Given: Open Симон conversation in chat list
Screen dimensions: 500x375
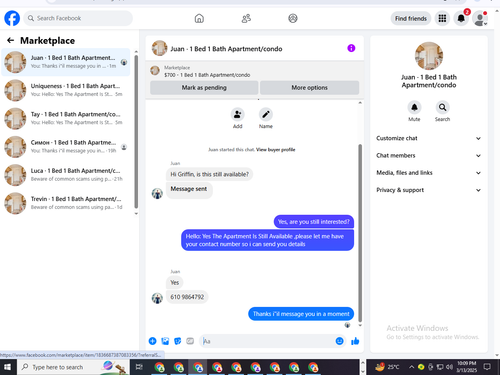Looking at the screenshot, I should point(66,147).
